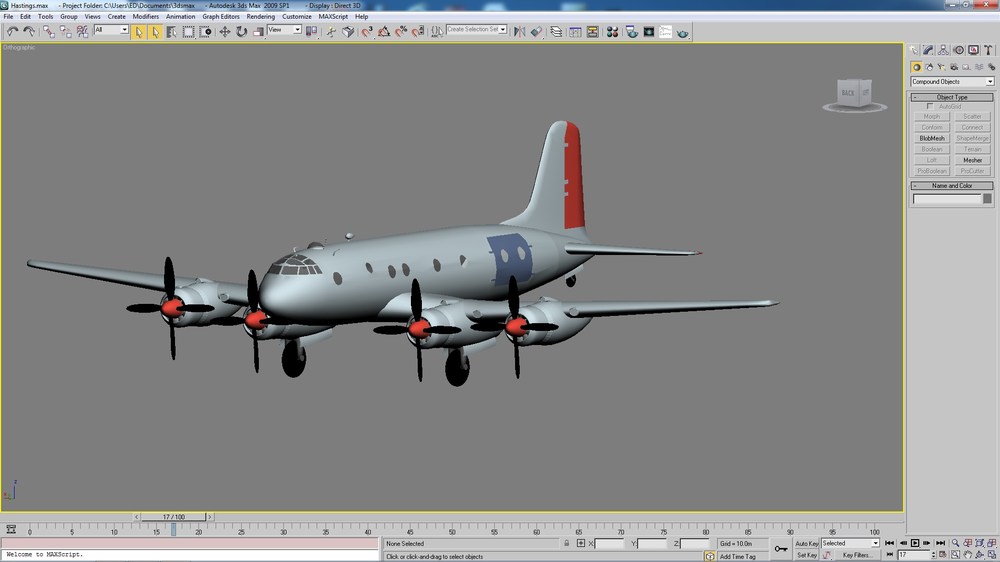
Task: Toggle the selection lock icon
Action: click(566, 544)
